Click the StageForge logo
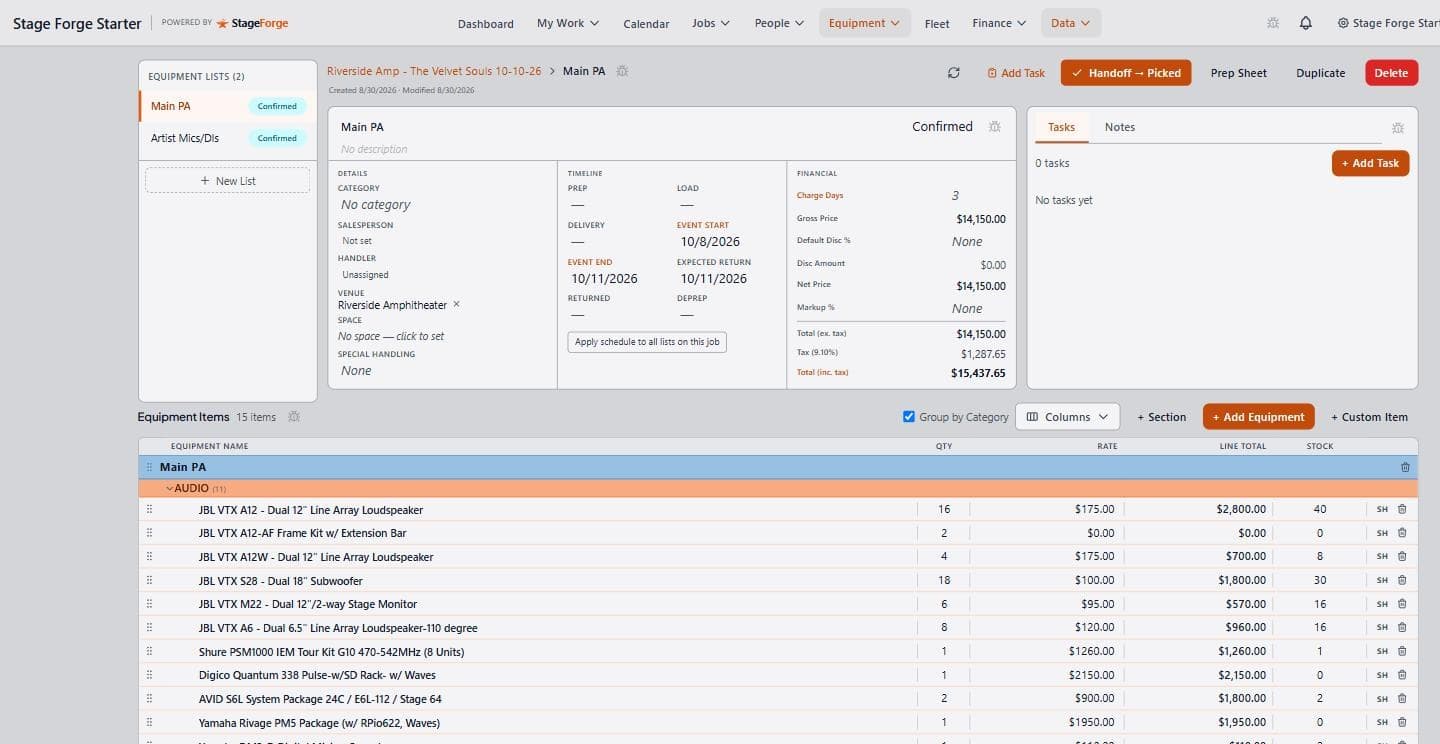This screenshot has width=1440, height=744. (x=252, y=23)
